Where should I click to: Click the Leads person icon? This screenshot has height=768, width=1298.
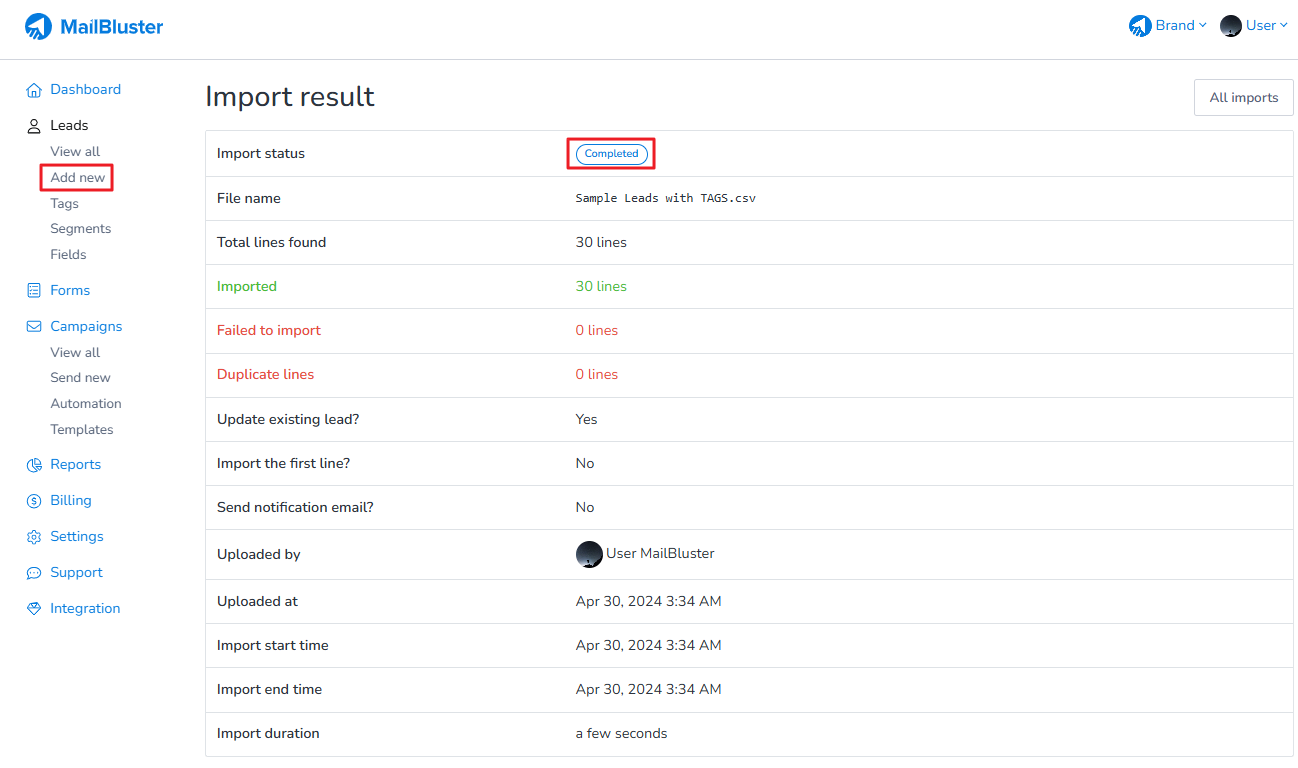click(34, 126)
